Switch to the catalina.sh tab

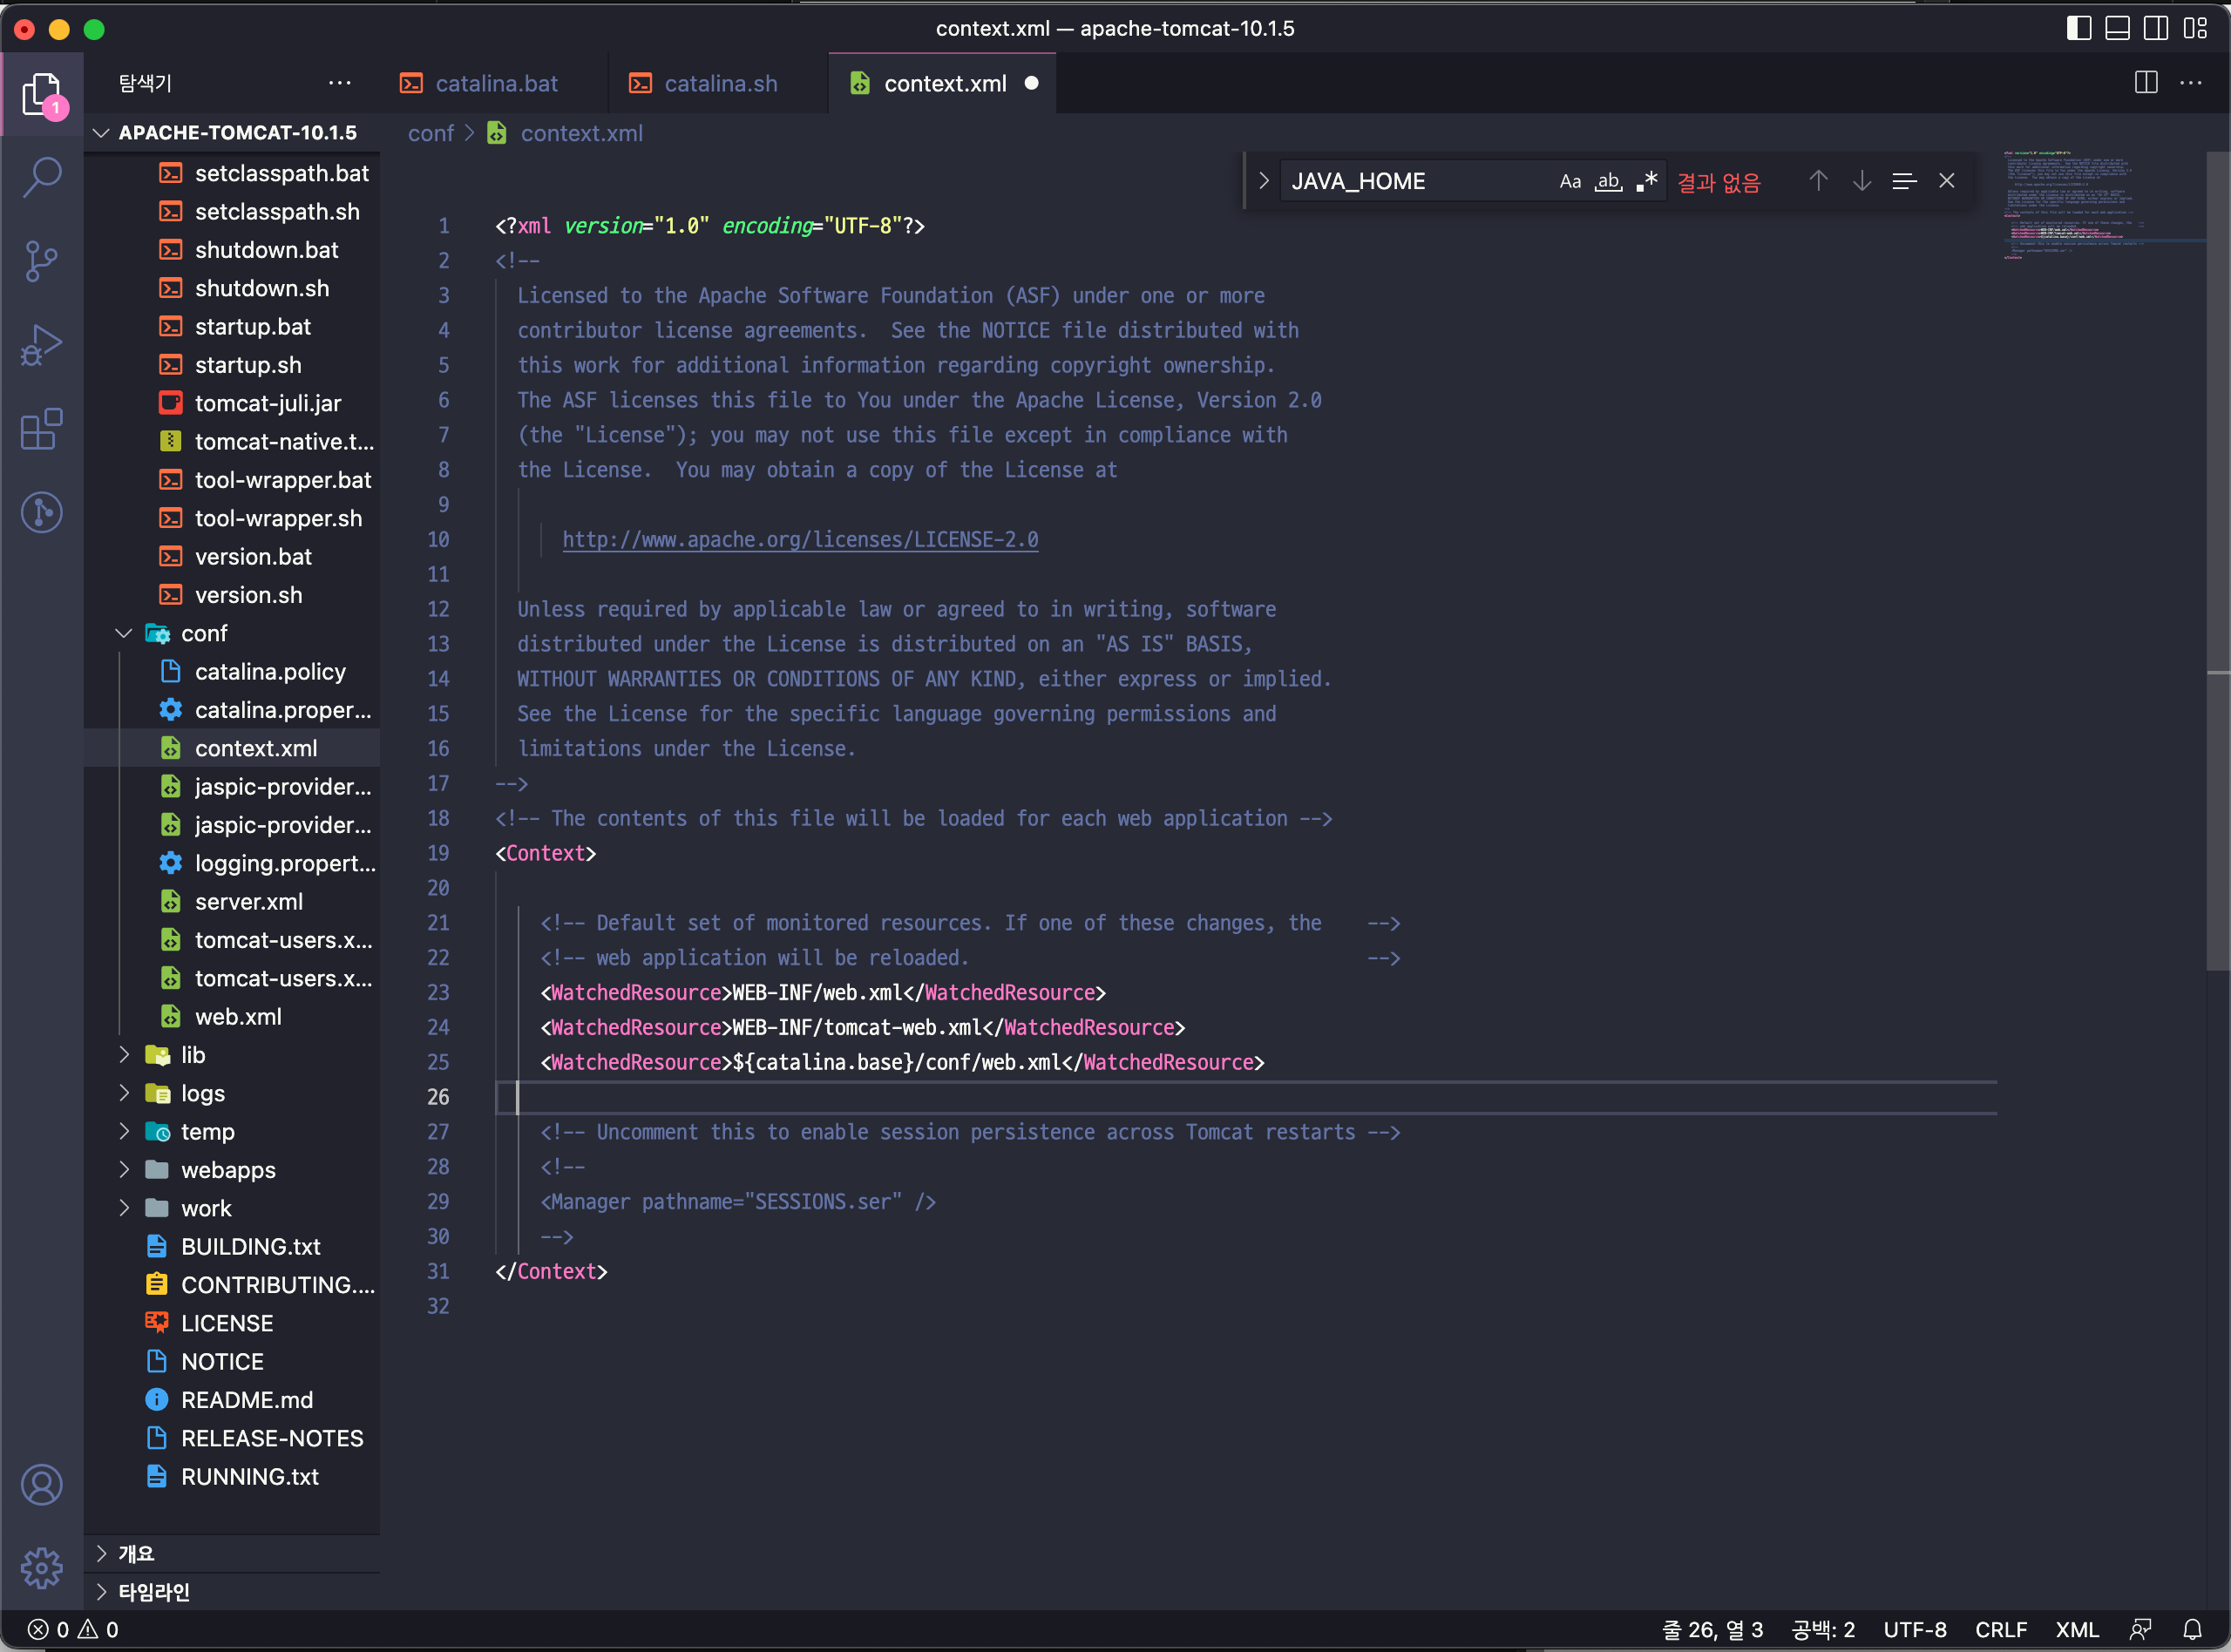[x=720, y=84]
